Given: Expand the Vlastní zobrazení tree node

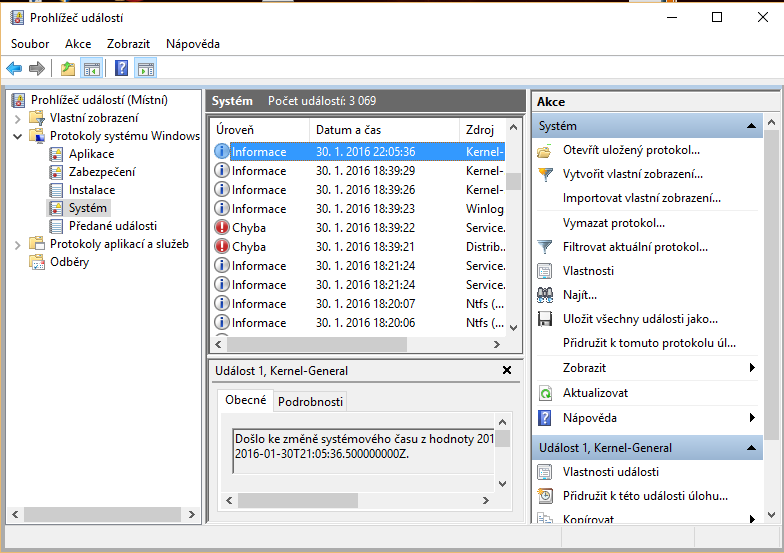Looking at the screenshot, I should pos(17,118).
